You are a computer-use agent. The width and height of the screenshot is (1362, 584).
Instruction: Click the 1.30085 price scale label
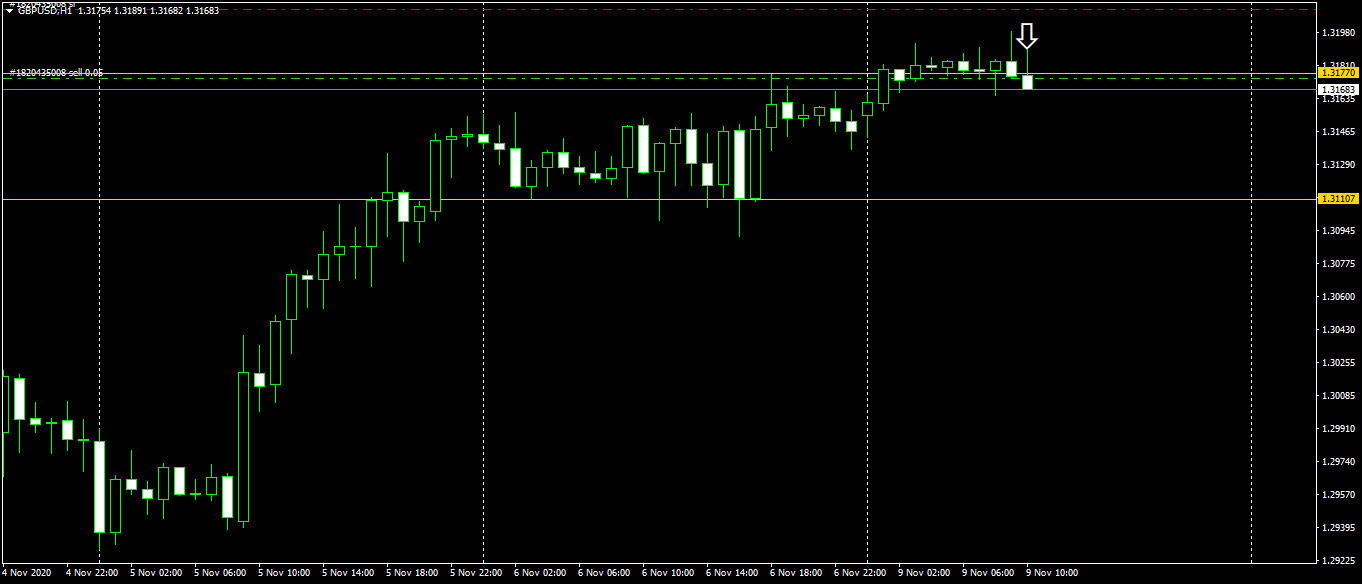(1338, 395)
